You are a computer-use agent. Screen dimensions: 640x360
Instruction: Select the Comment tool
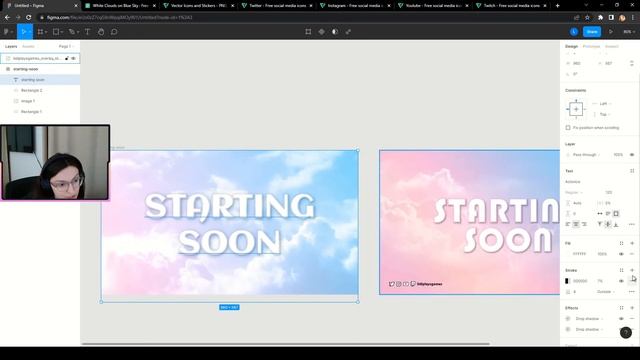[114, 32]
